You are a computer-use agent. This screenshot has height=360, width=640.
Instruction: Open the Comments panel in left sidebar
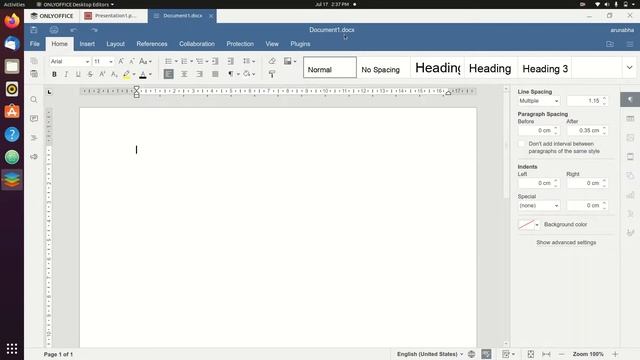pos(34,119)
